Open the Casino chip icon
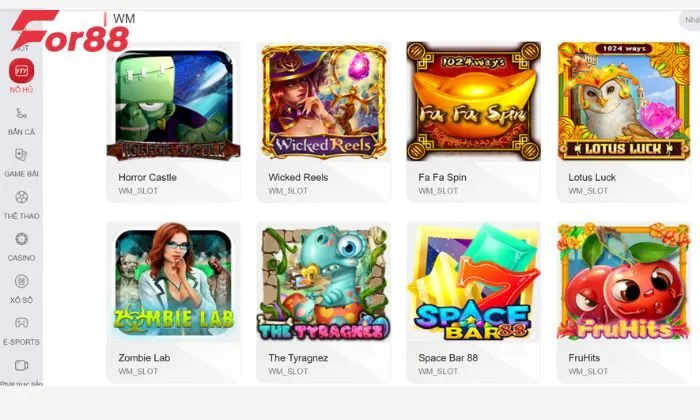The image size is (700, 420). tap(21, 239)
